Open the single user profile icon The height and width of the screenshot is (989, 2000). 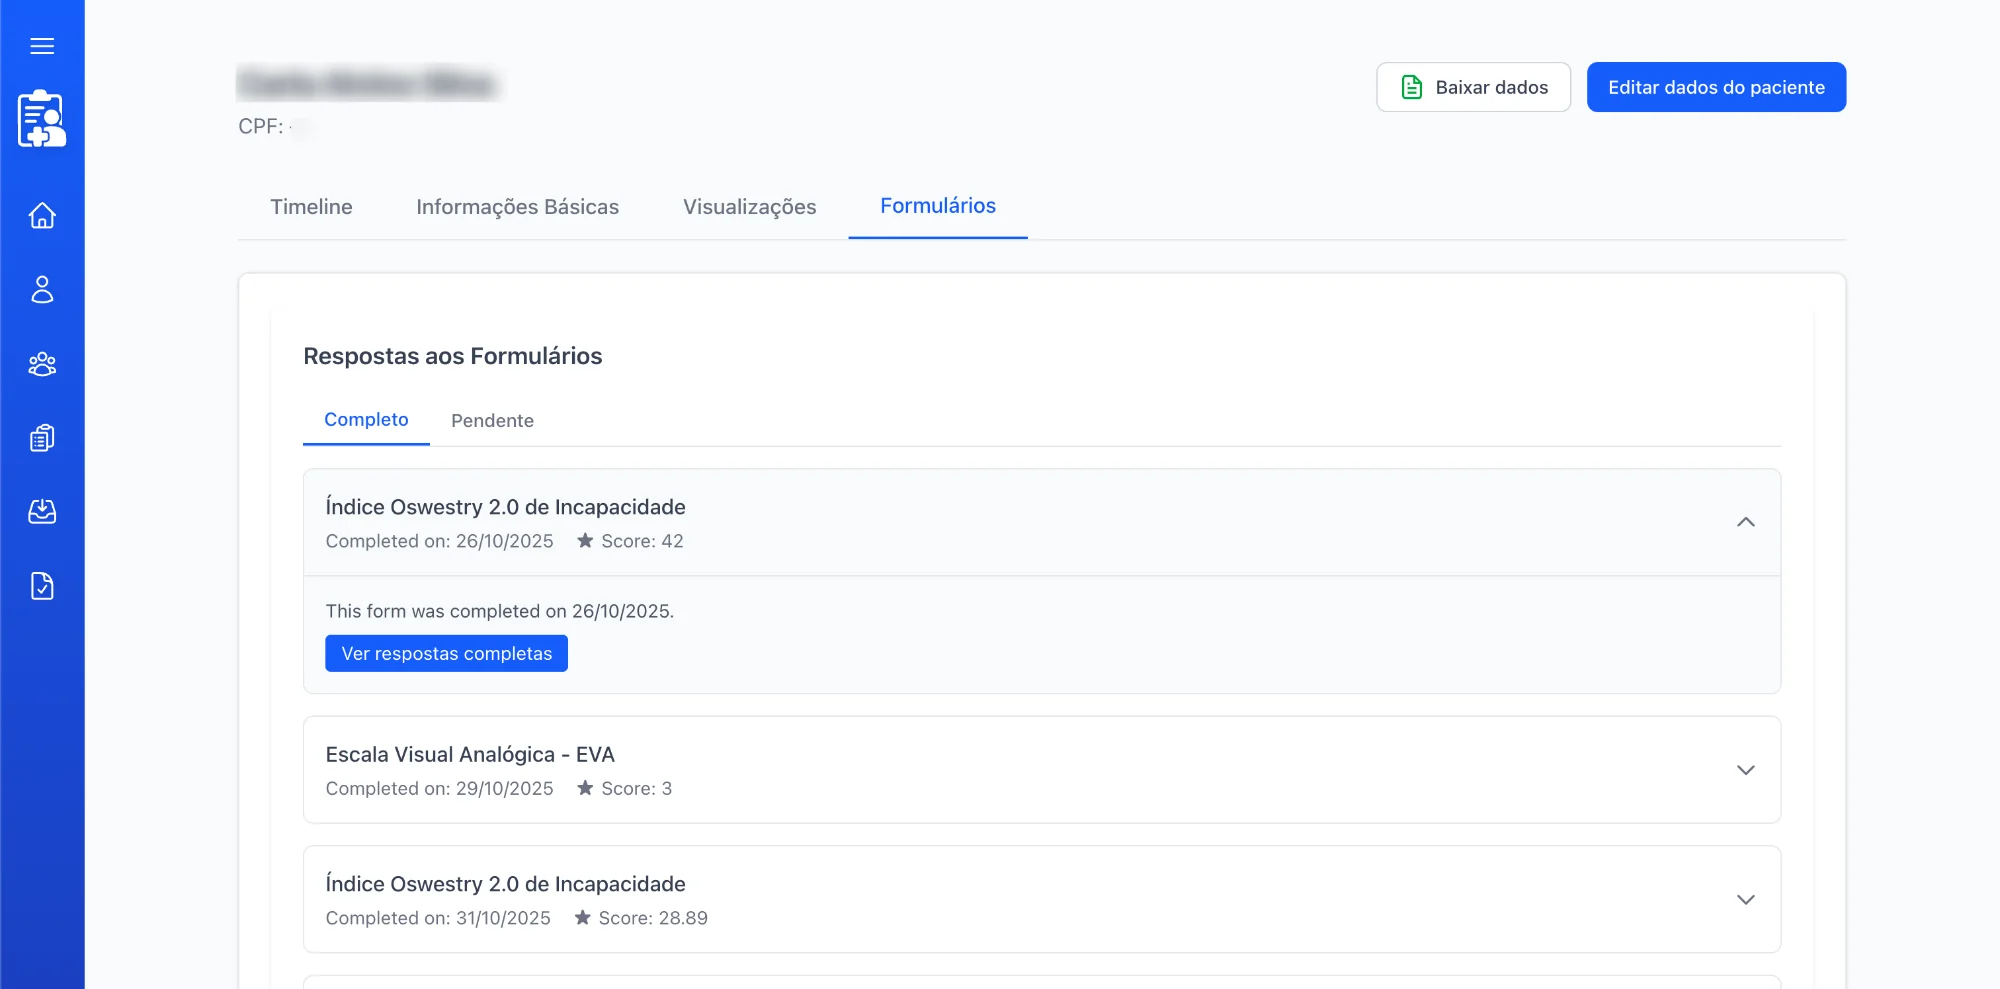[x=42, y=290]
